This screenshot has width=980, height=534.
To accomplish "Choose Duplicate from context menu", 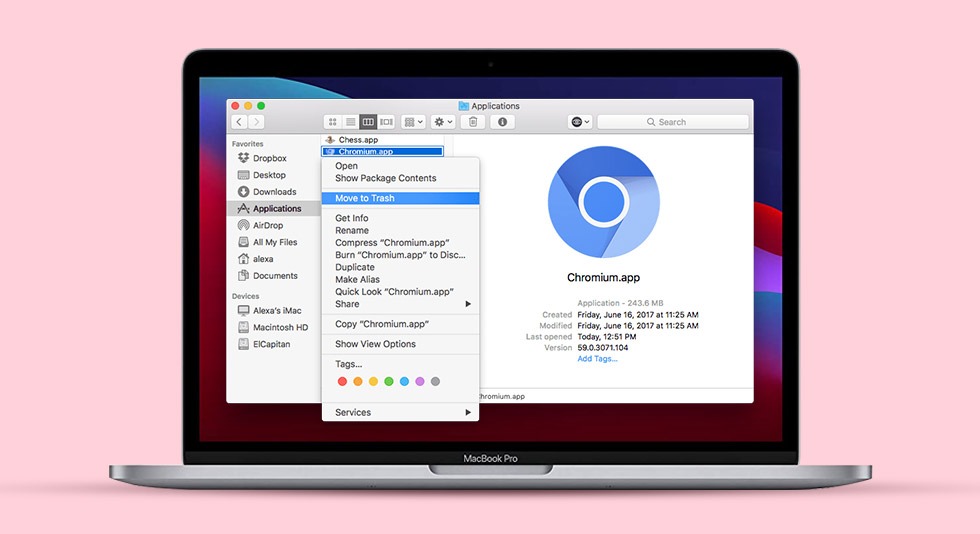I will pyautogui.click(x=400, y=267).
